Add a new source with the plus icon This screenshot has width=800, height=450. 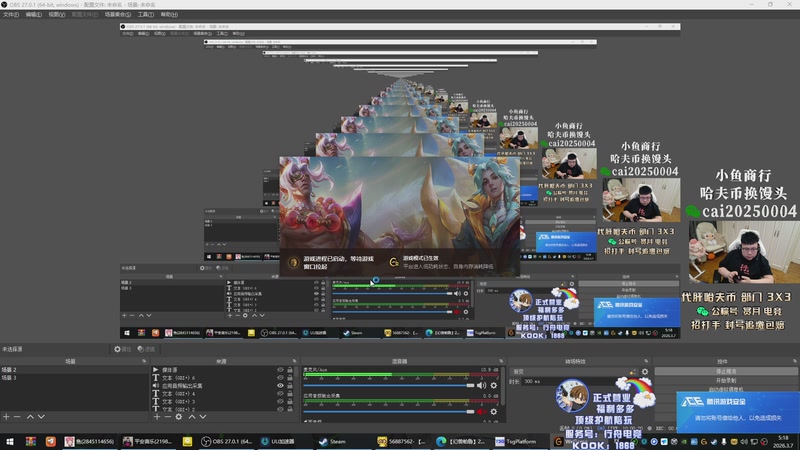[157, 417]
